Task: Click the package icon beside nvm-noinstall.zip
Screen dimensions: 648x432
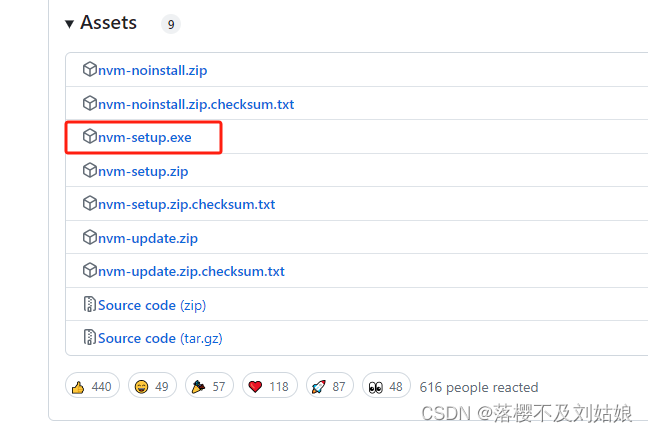Action: [90, 69]
